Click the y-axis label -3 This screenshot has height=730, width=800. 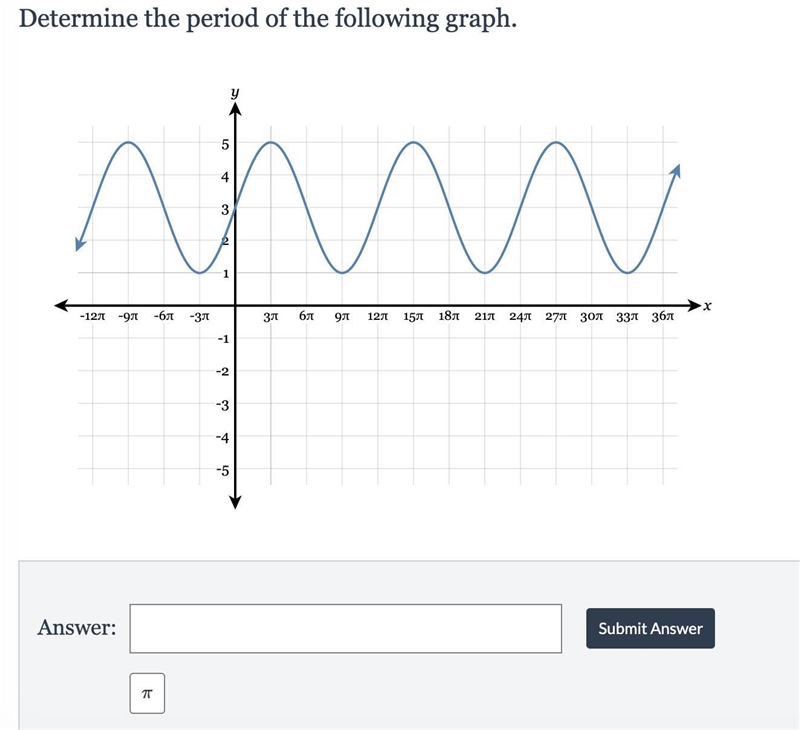pyautogui.click(x=222, y=406)
